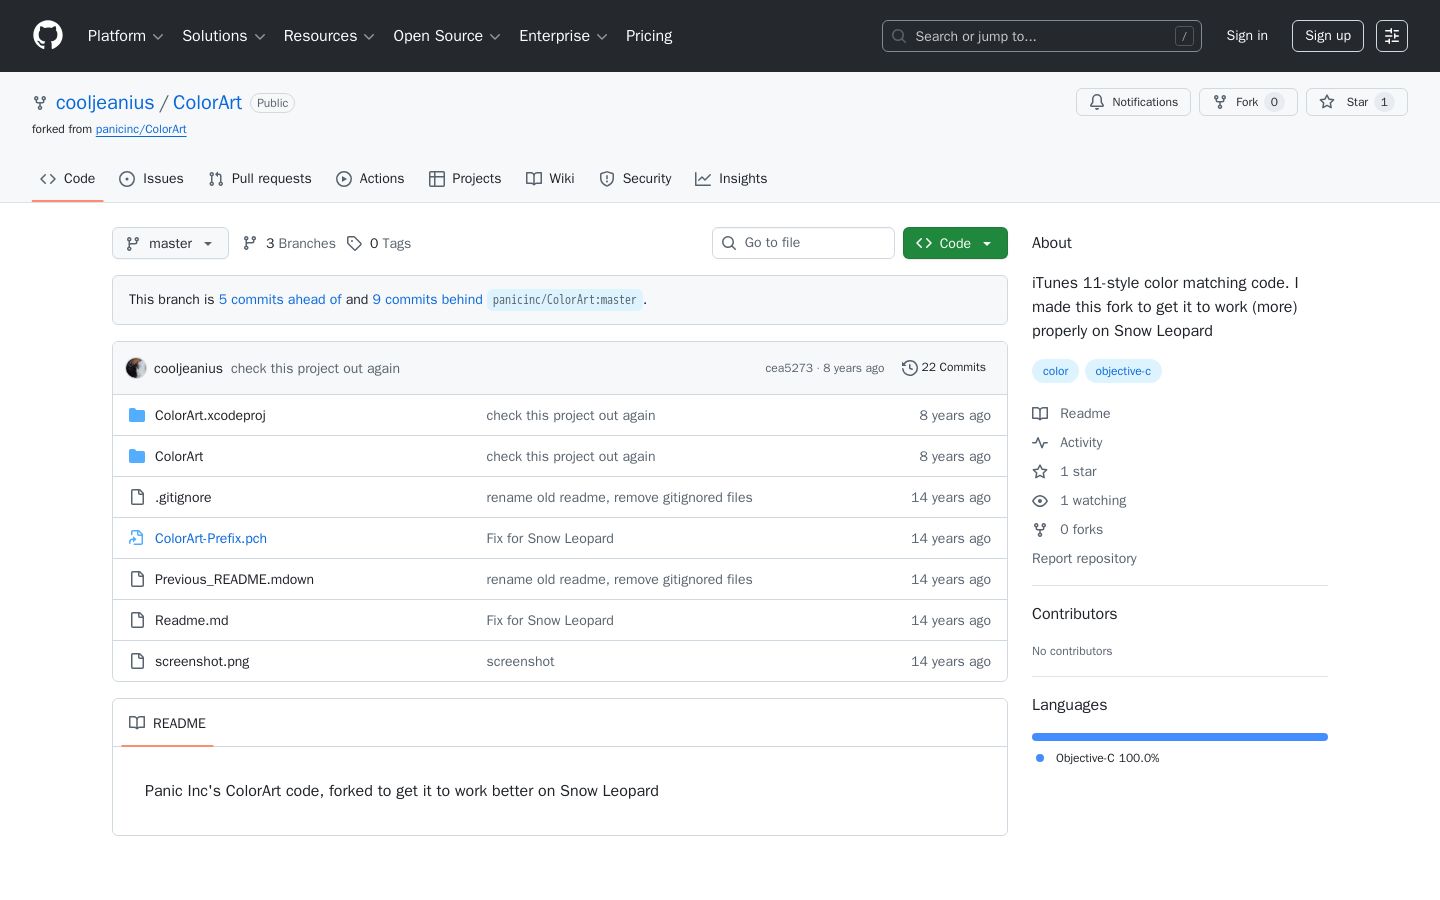1440x900 pixels.
Task: Click the Readme.md file icon
Action: tap(137, 620)
